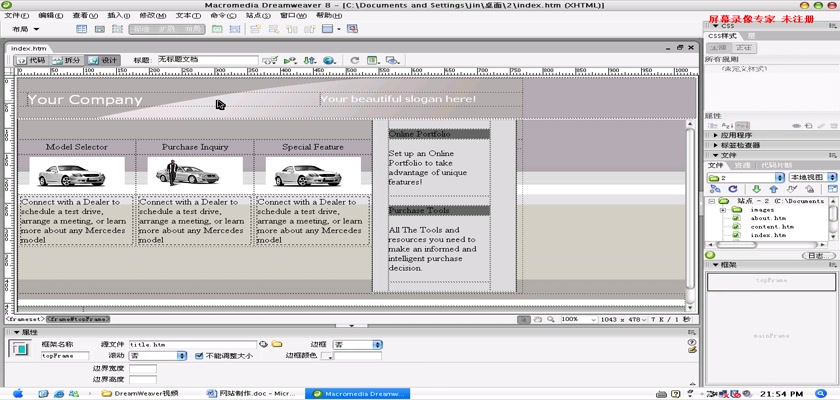Switch to 拆分 (Split) view
The width and height of the screenshot is (840, 400).
66,61
